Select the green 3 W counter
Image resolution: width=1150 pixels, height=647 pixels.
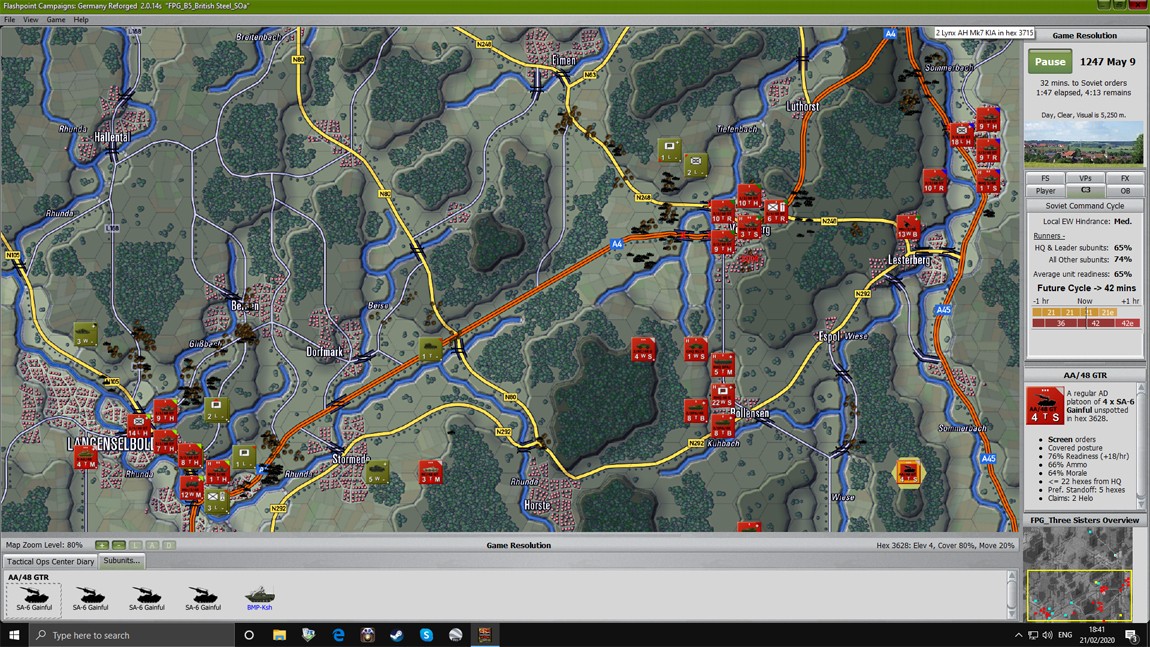click(85, 335)
